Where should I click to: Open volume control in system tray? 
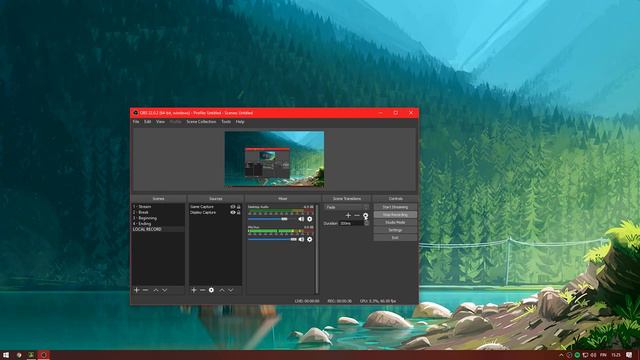(593, 356)
